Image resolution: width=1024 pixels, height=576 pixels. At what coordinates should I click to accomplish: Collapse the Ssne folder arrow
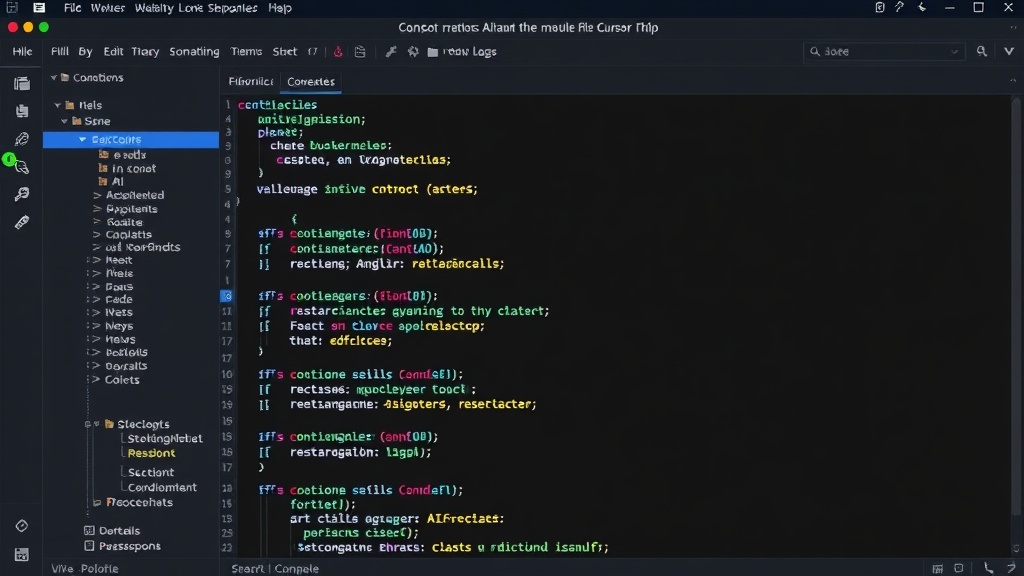coord(64,121)
